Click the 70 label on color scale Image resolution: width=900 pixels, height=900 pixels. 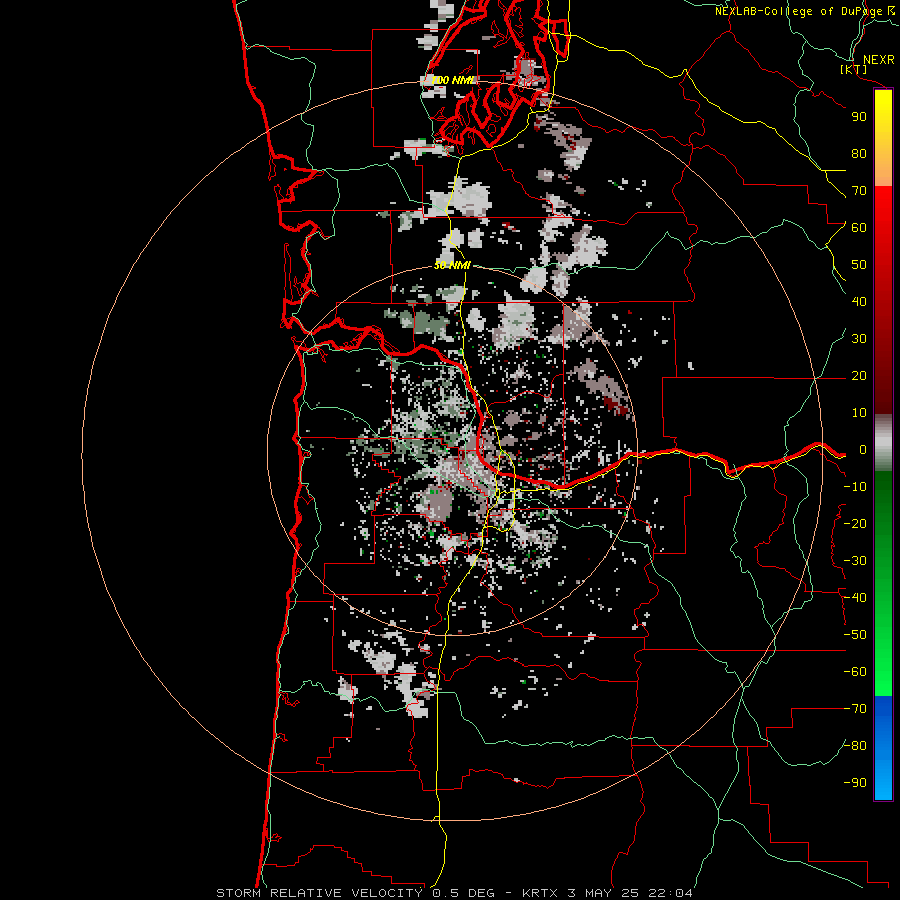(859, 191)
